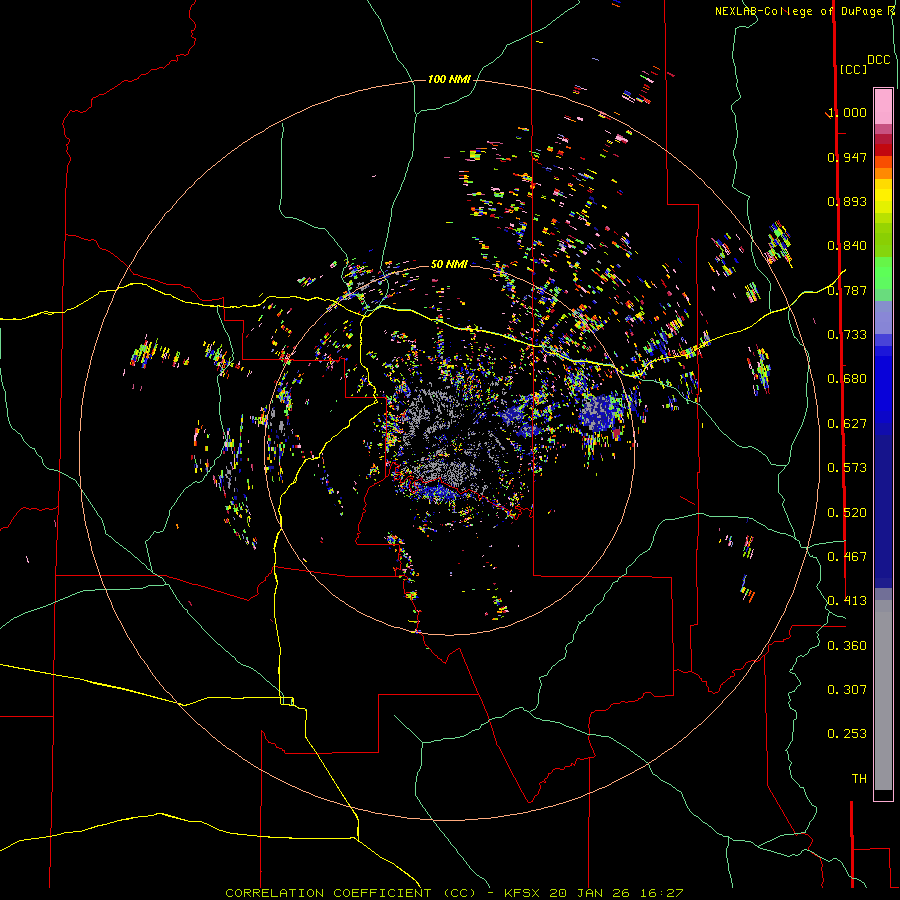Select the 0.360 legend value
The image size is (900, 900).
click(x=847, y=646)
